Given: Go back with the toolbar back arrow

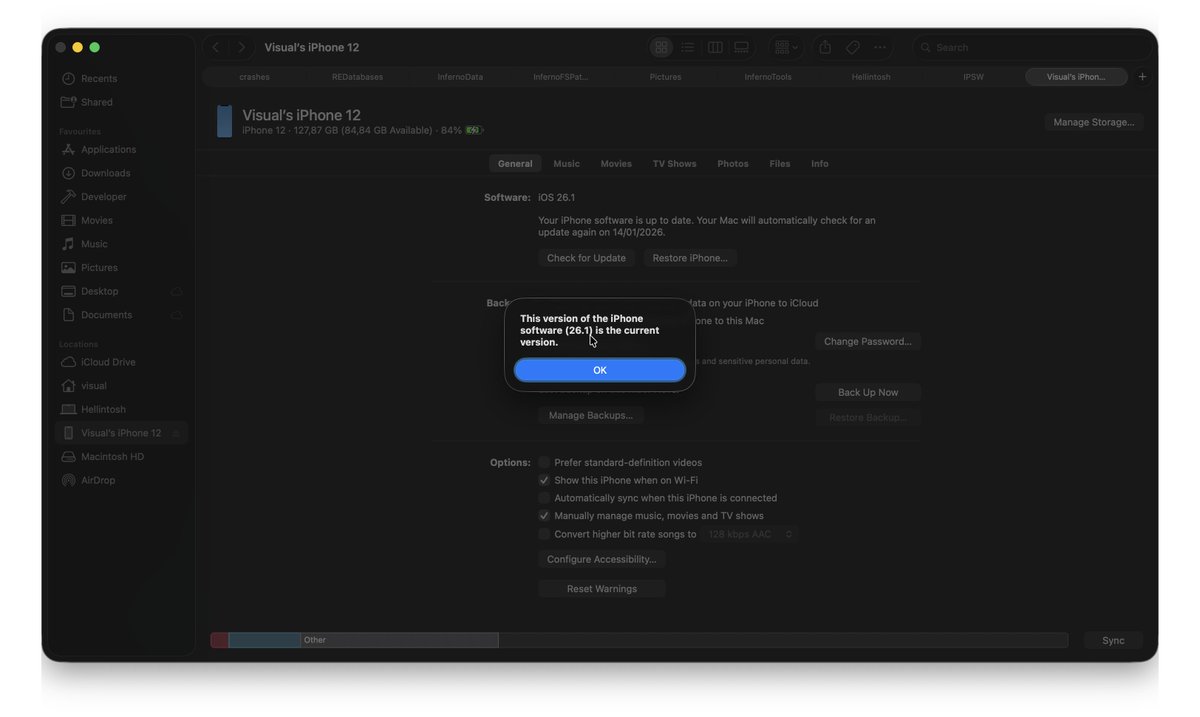Looking at the screenshot, I should (x=216, y=47).
